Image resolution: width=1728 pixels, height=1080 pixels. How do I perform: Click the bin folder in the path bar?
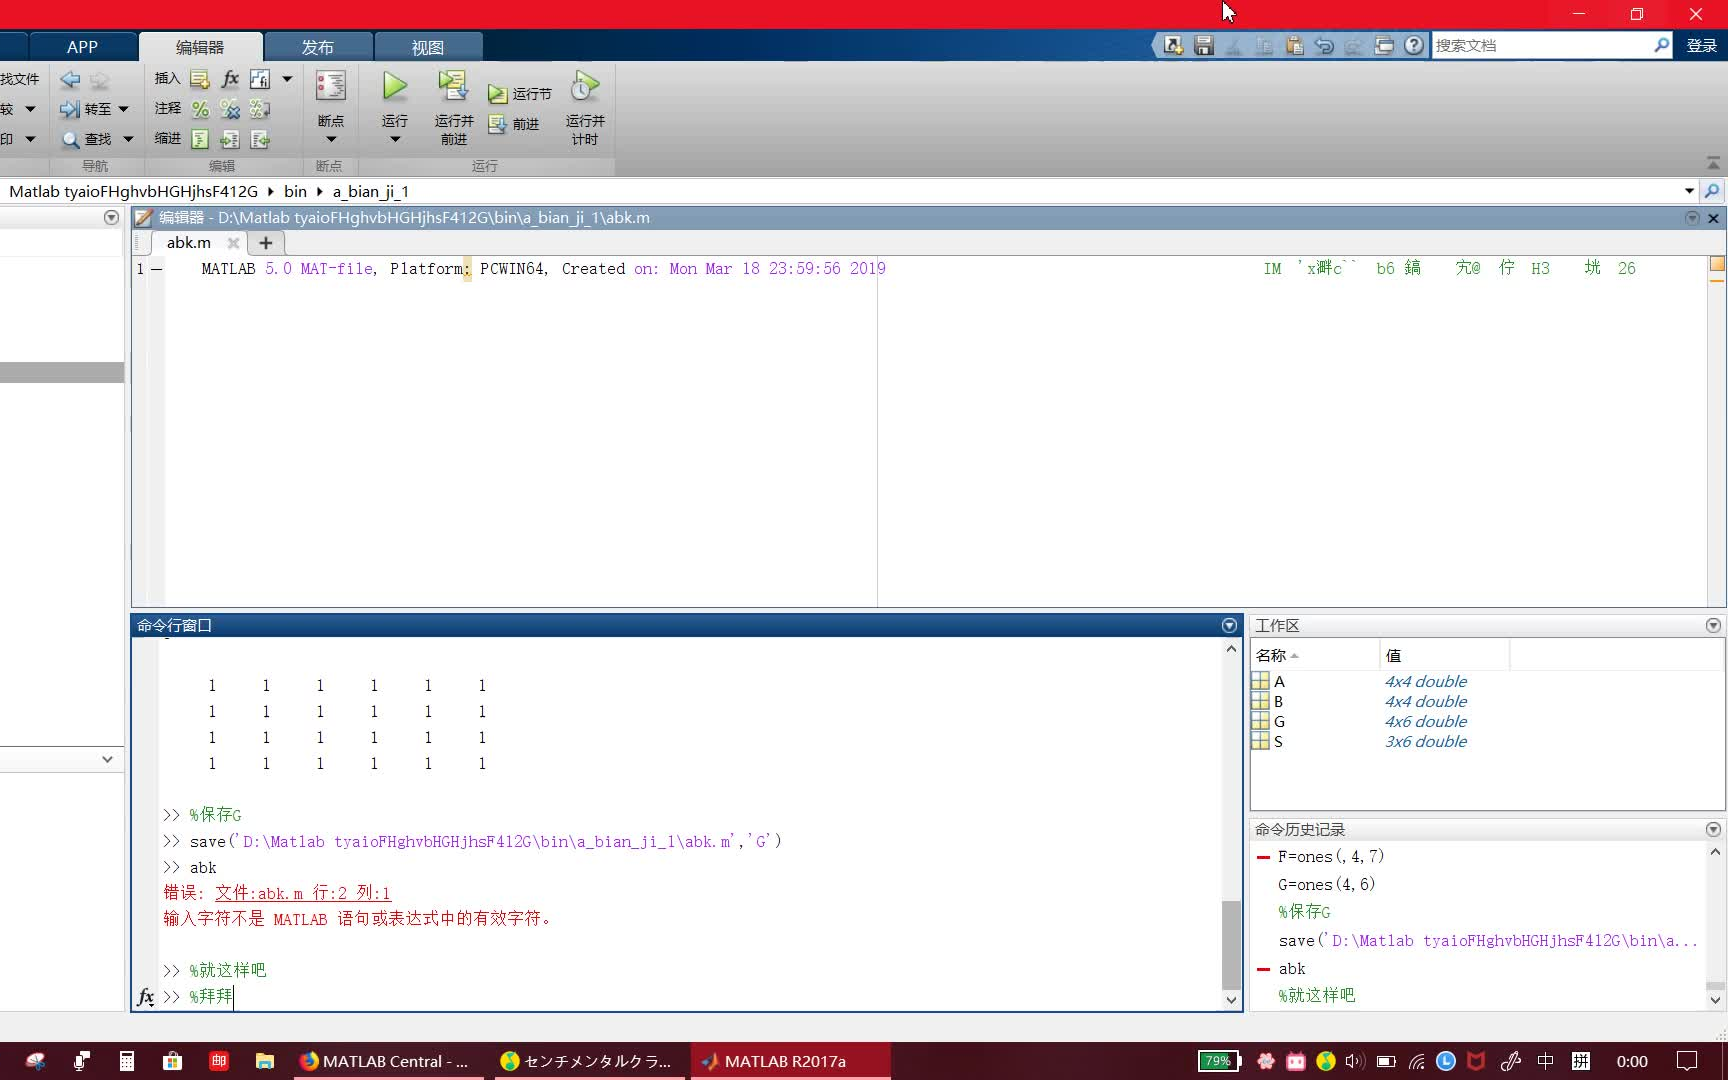295,191
